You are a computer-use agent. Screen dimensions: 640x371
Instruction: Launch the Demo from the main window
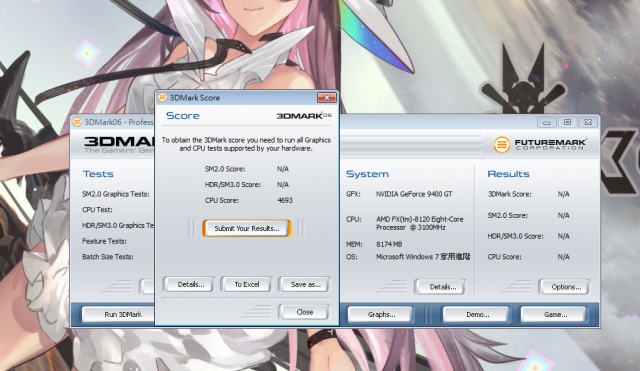click(x=477, y=314)
